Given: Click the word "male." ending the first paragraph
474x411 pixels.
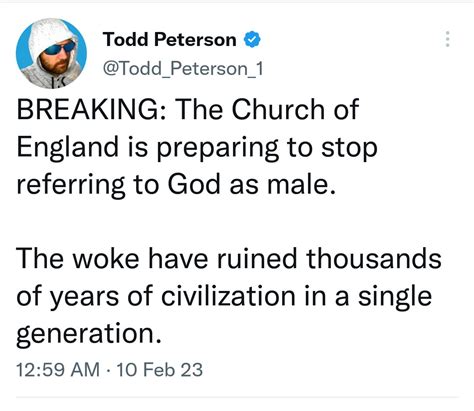Looking at the screenshot, I should point(302,184).
